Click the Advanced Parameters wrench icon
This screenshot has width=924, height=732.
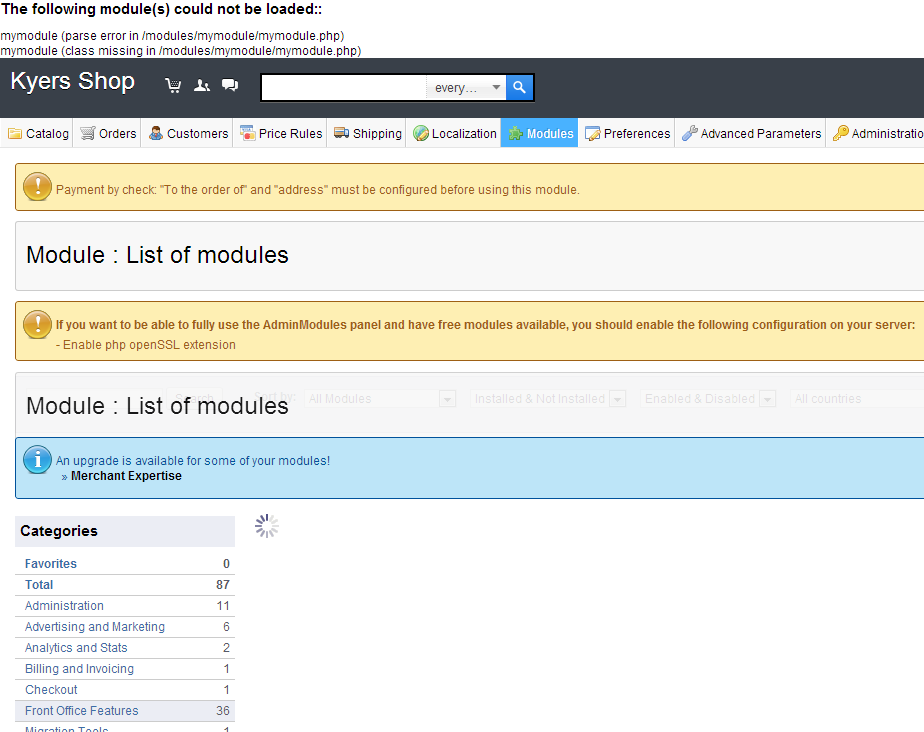tap(689, 133)
